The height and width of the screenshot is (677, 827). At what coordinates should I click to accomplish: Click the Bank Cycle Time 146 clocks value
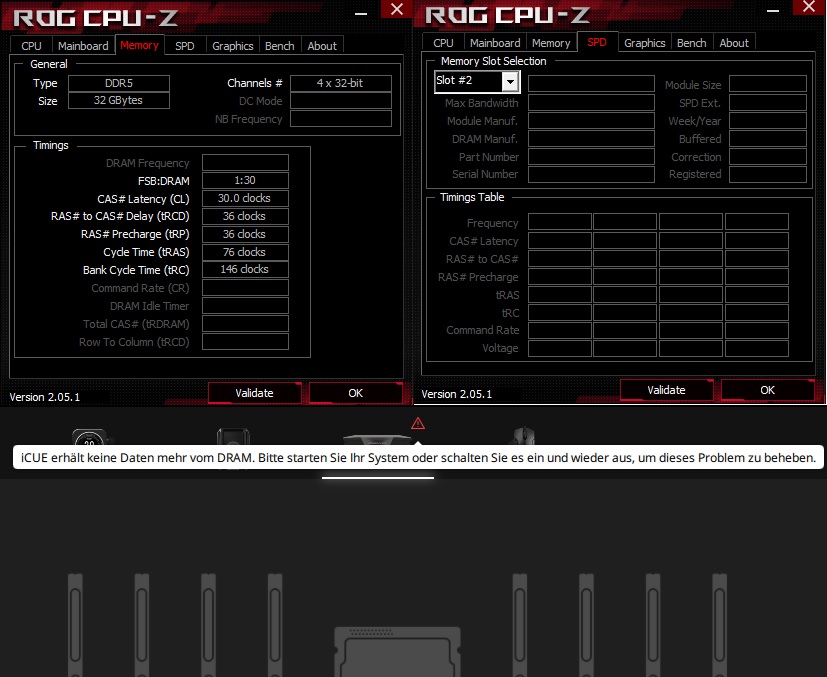(245, 269)
